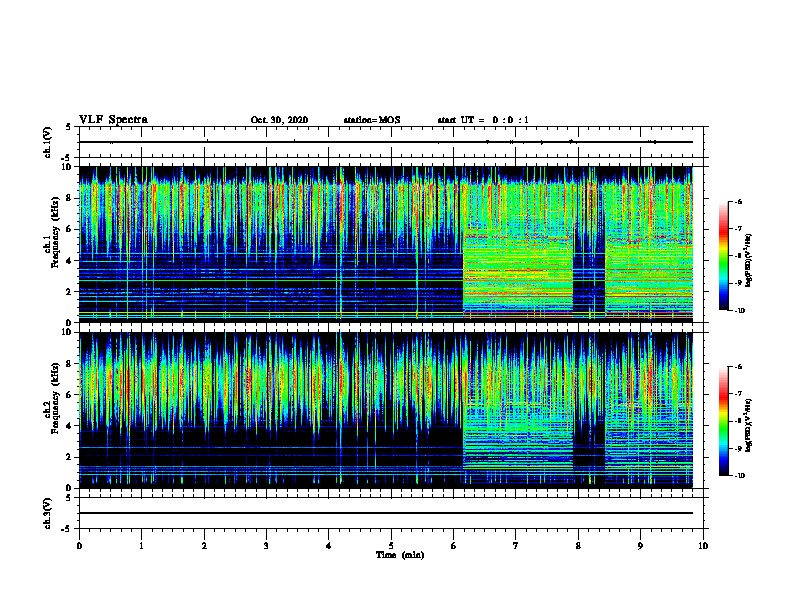Image resolution: width=792 pixels, height=612 pixels.
Task: Click time axis tick label "4"
Action: click(329, 546)
